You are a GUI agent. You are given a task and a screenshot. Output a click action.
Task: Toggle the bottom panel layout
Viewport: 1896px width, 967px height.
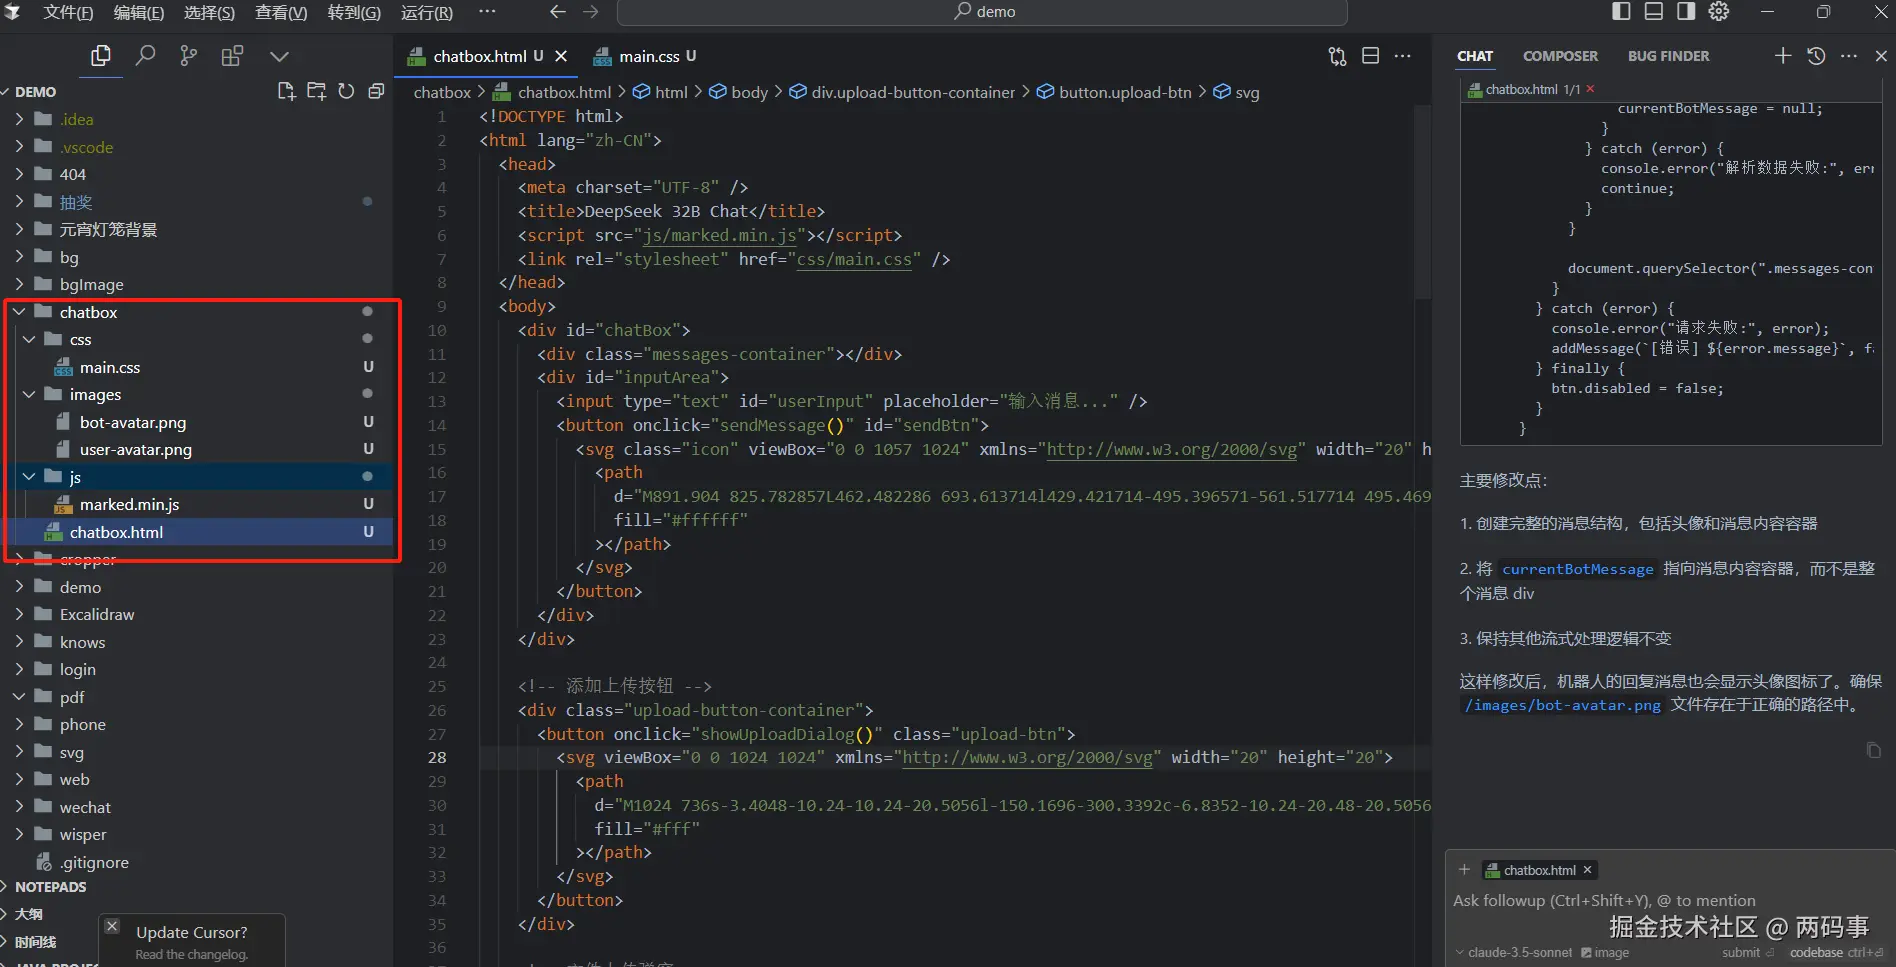[x=1654, y=11]
